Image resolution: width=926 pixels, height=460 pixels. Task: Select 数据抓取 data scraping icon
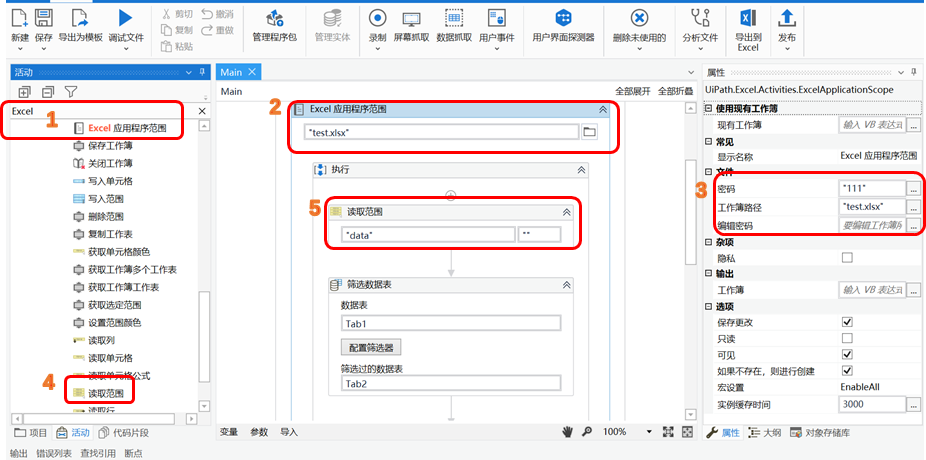coord(454,18)
